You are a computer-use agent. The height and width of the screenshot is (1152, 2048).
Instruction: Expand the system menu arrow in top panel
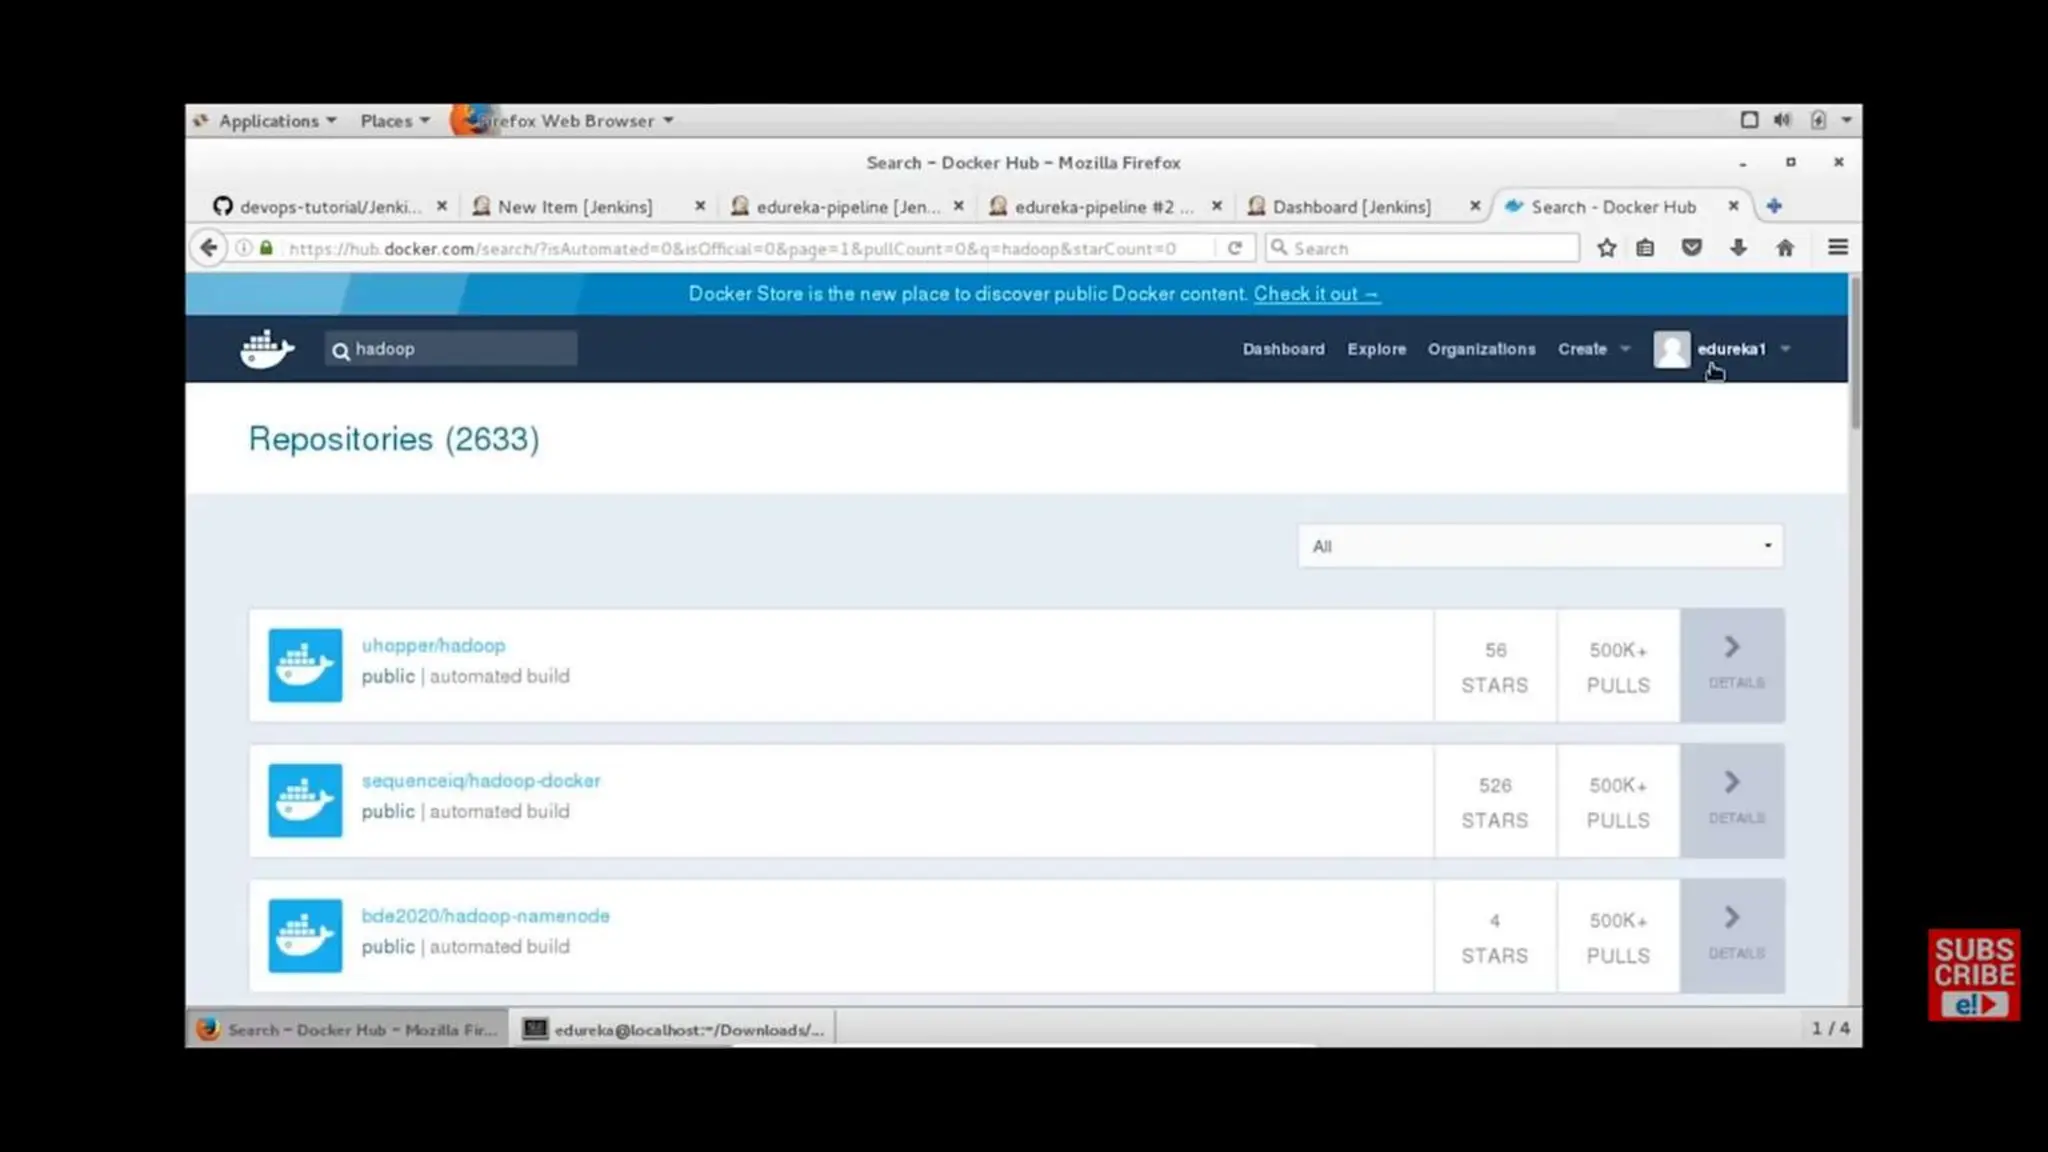point(1847,120)
